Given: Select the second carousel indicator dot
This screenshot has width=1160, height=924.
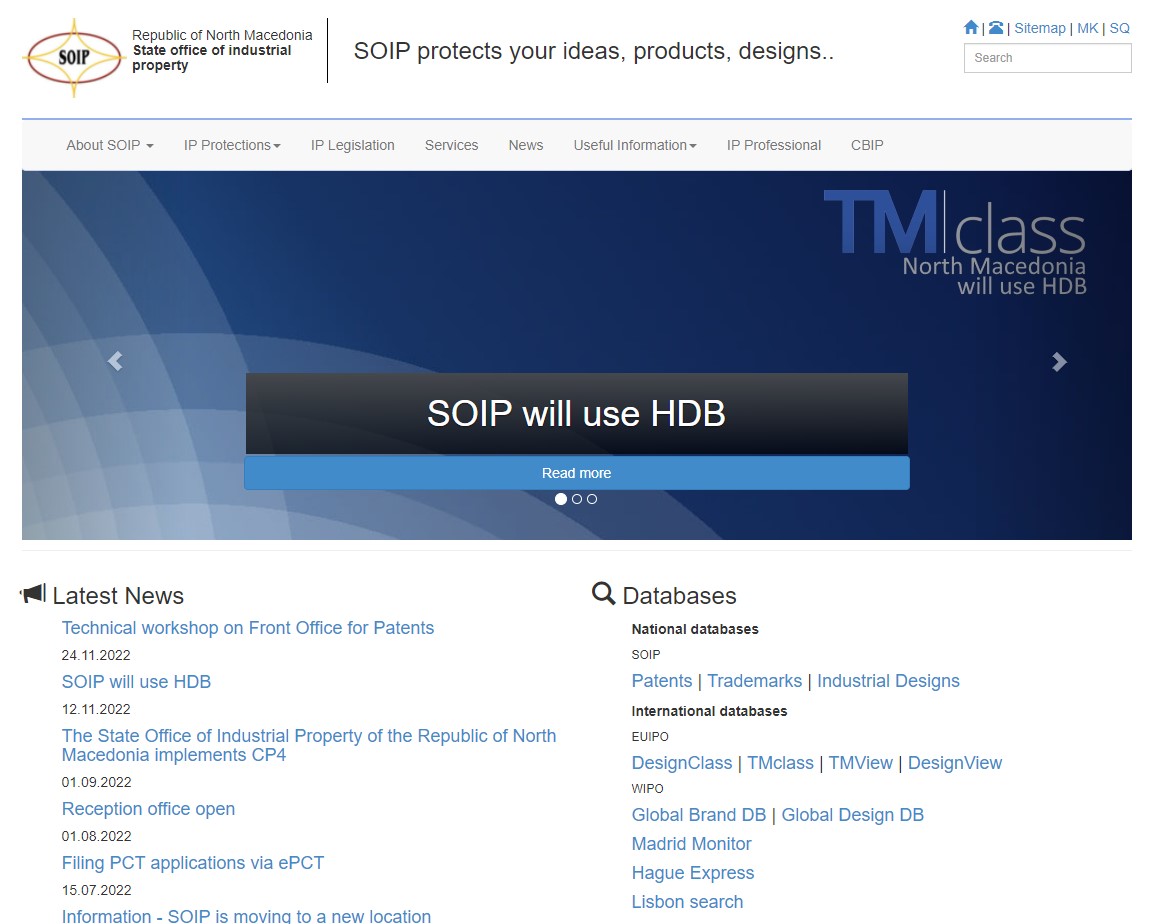Looking at the screenshot, I should tap(577, 499).
